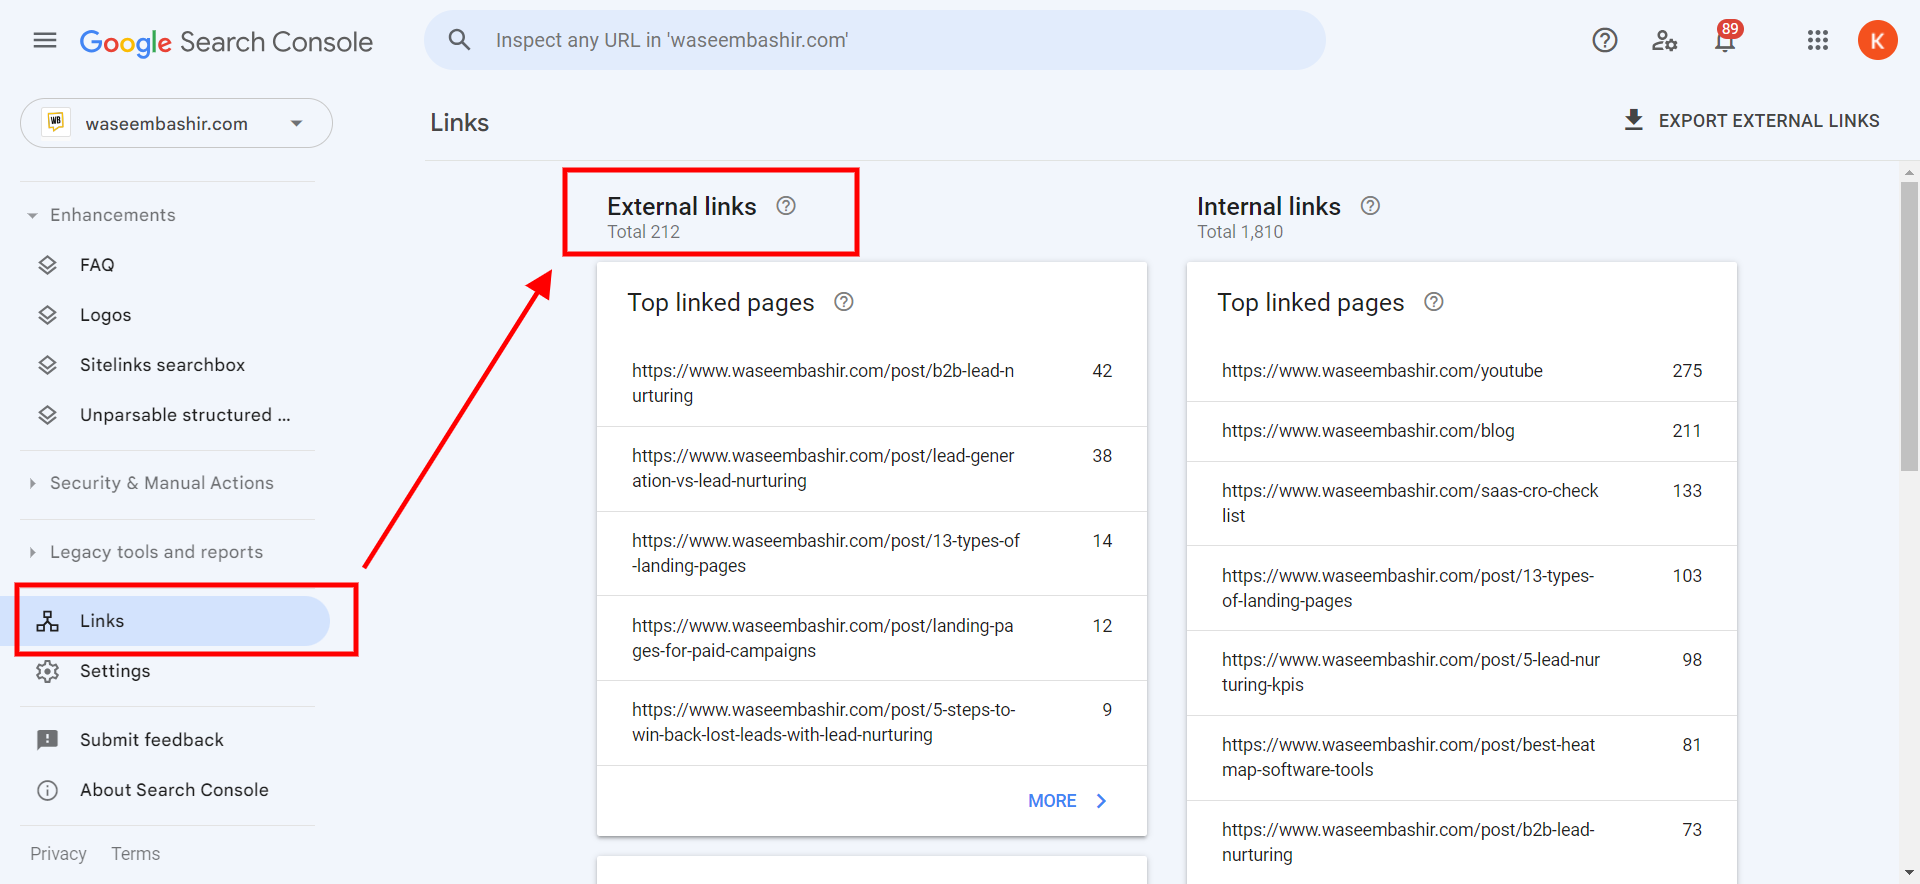The height and width of the screenshot is (884, 1920).
Task: Open the Privacy link
Action: [x=58, y=854]
